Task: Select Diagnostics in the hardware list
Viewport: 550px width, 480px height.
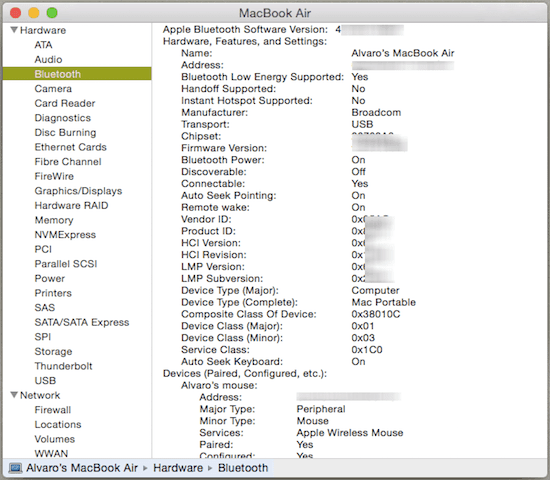Action: coord(63,118)
